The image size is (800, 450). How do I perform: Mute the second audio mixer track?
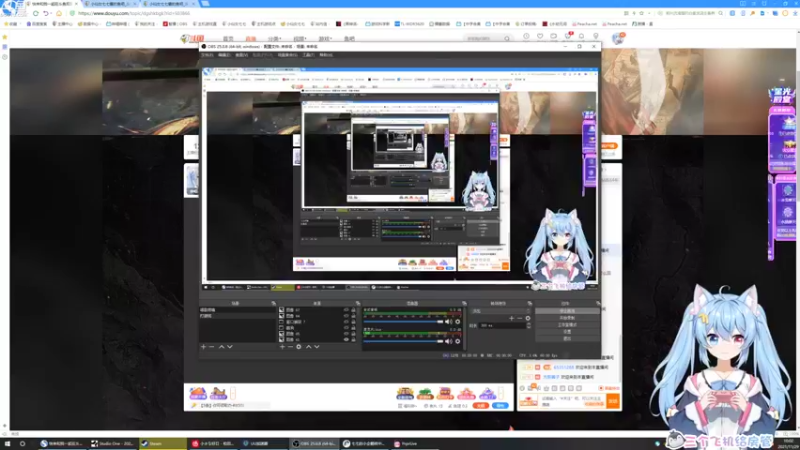tap(448, 341)
